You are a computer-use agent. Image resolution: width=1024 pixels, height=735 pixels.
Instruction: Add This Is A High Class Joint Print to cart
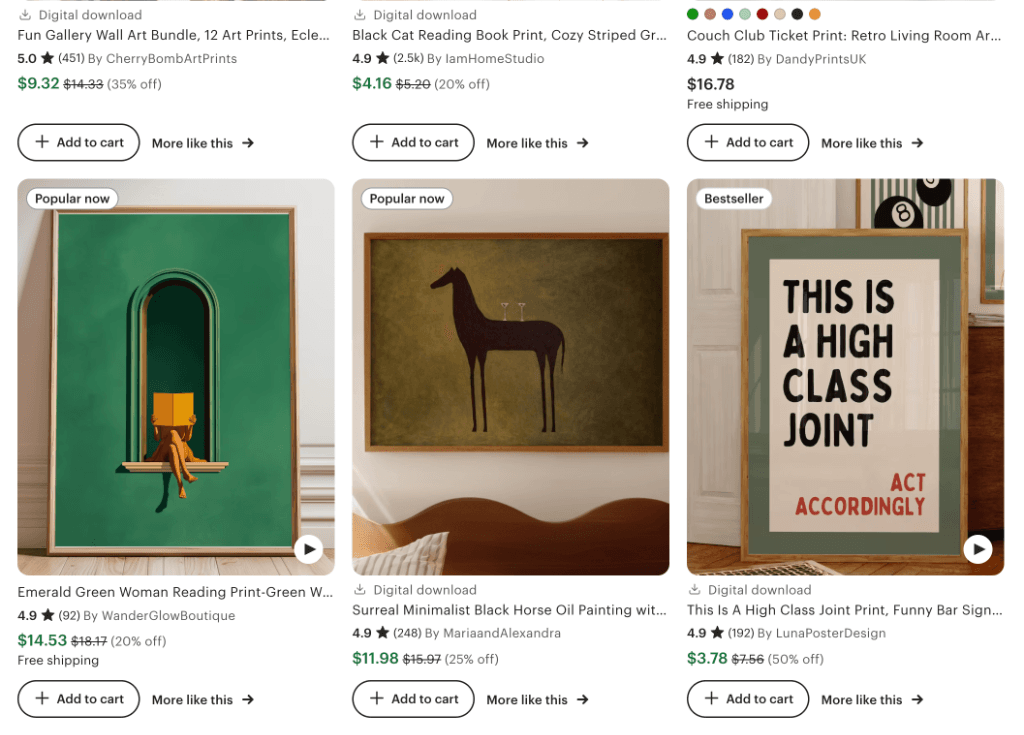(x=747, y=699)
